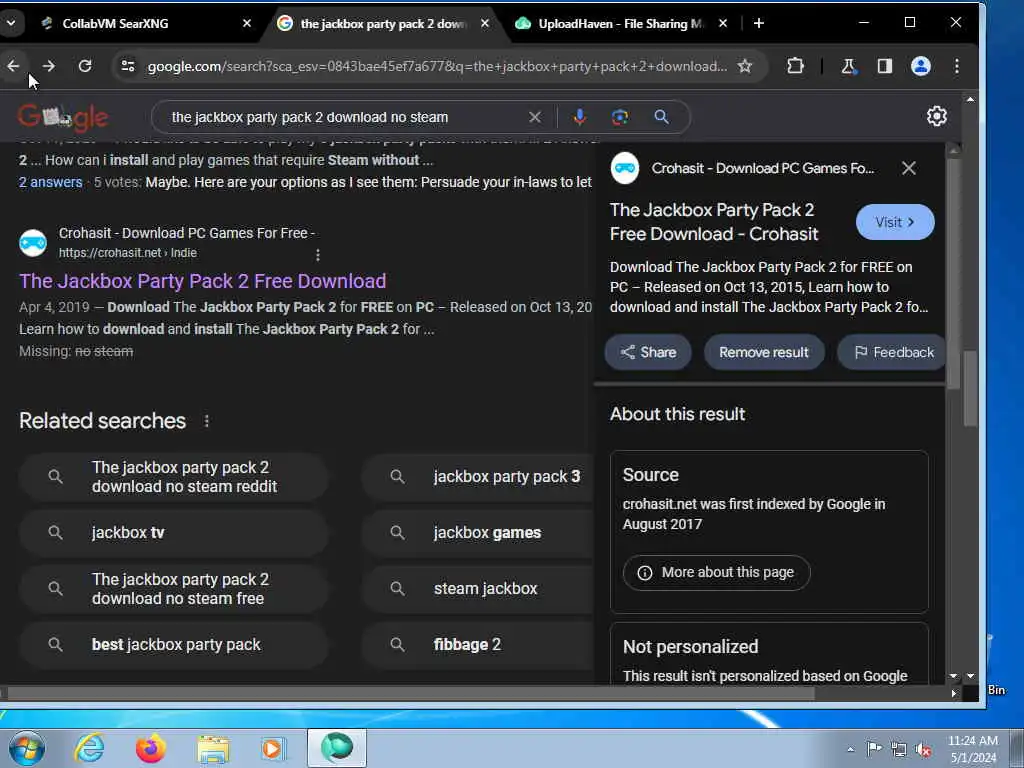Search related term jackbox party pack 3
The image size is (1024, 768).
click(x=477, y=477)
